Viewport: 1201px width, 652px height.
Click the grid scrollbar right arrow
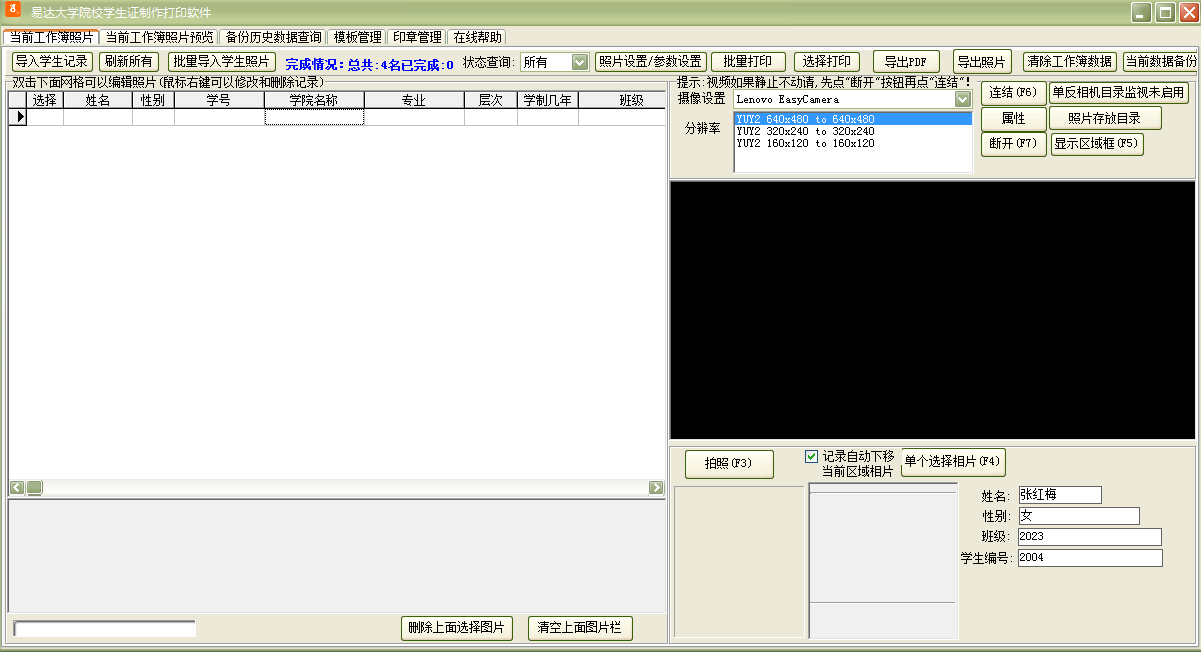656,488
